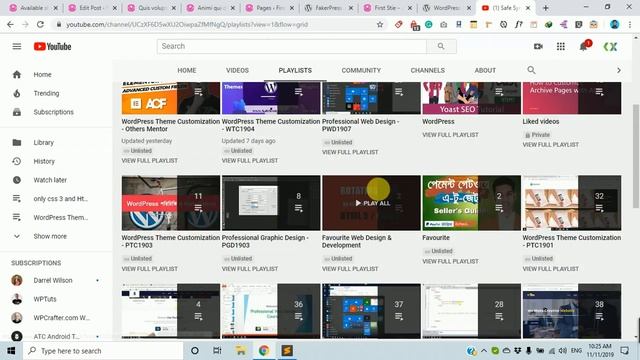Show hidden system tray icons
Viewport: 640px width, 360px height.
point(484,351)
